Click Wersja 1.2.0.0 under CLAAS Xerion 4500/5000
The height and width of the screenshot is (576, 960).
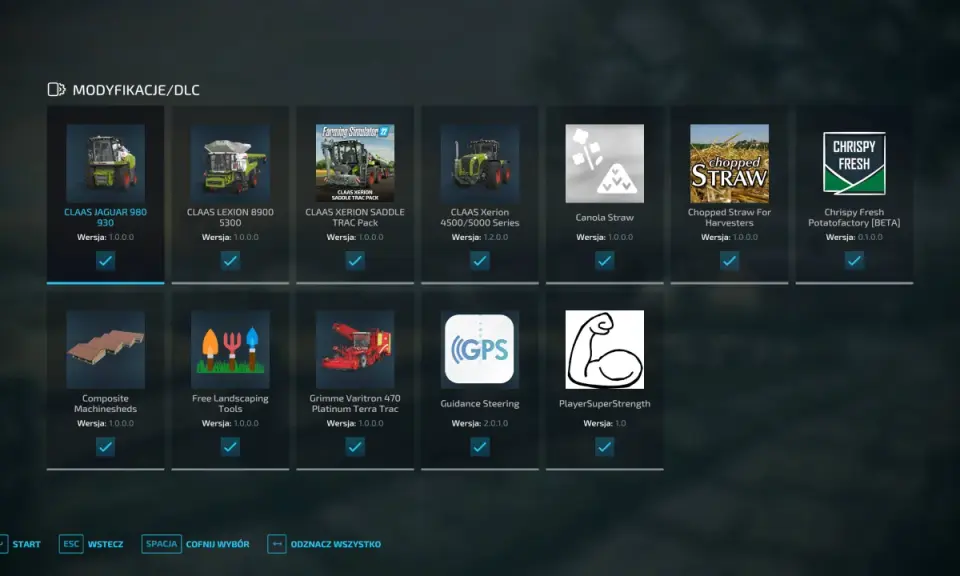pos(480,237)
